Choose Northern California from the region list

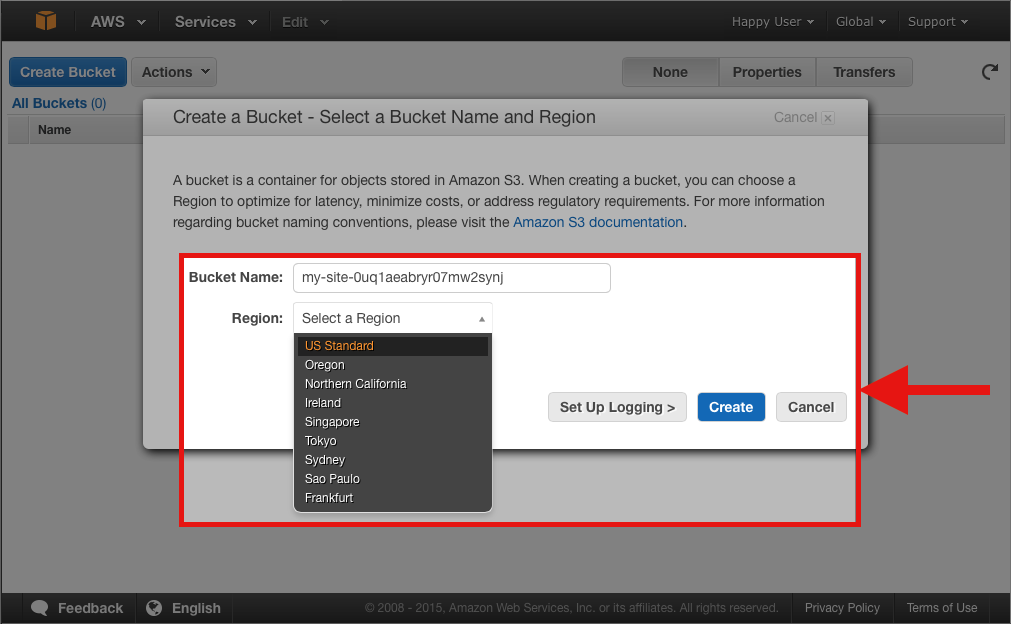pyautogui.click(x=393, y=384)
